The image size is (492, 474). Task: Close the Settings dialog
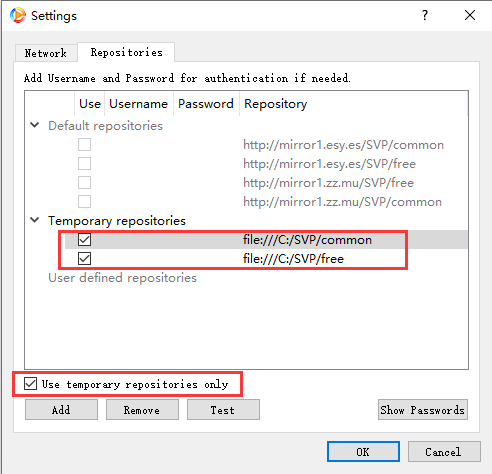coord(470,15)
